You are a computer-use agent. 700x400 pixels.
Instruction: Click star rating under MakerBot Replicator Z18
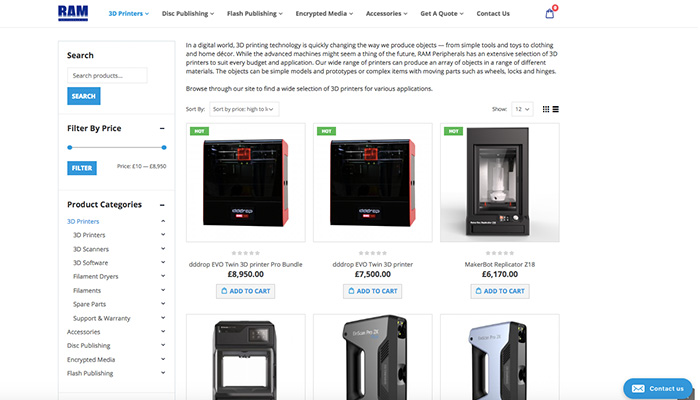[500, 253]
